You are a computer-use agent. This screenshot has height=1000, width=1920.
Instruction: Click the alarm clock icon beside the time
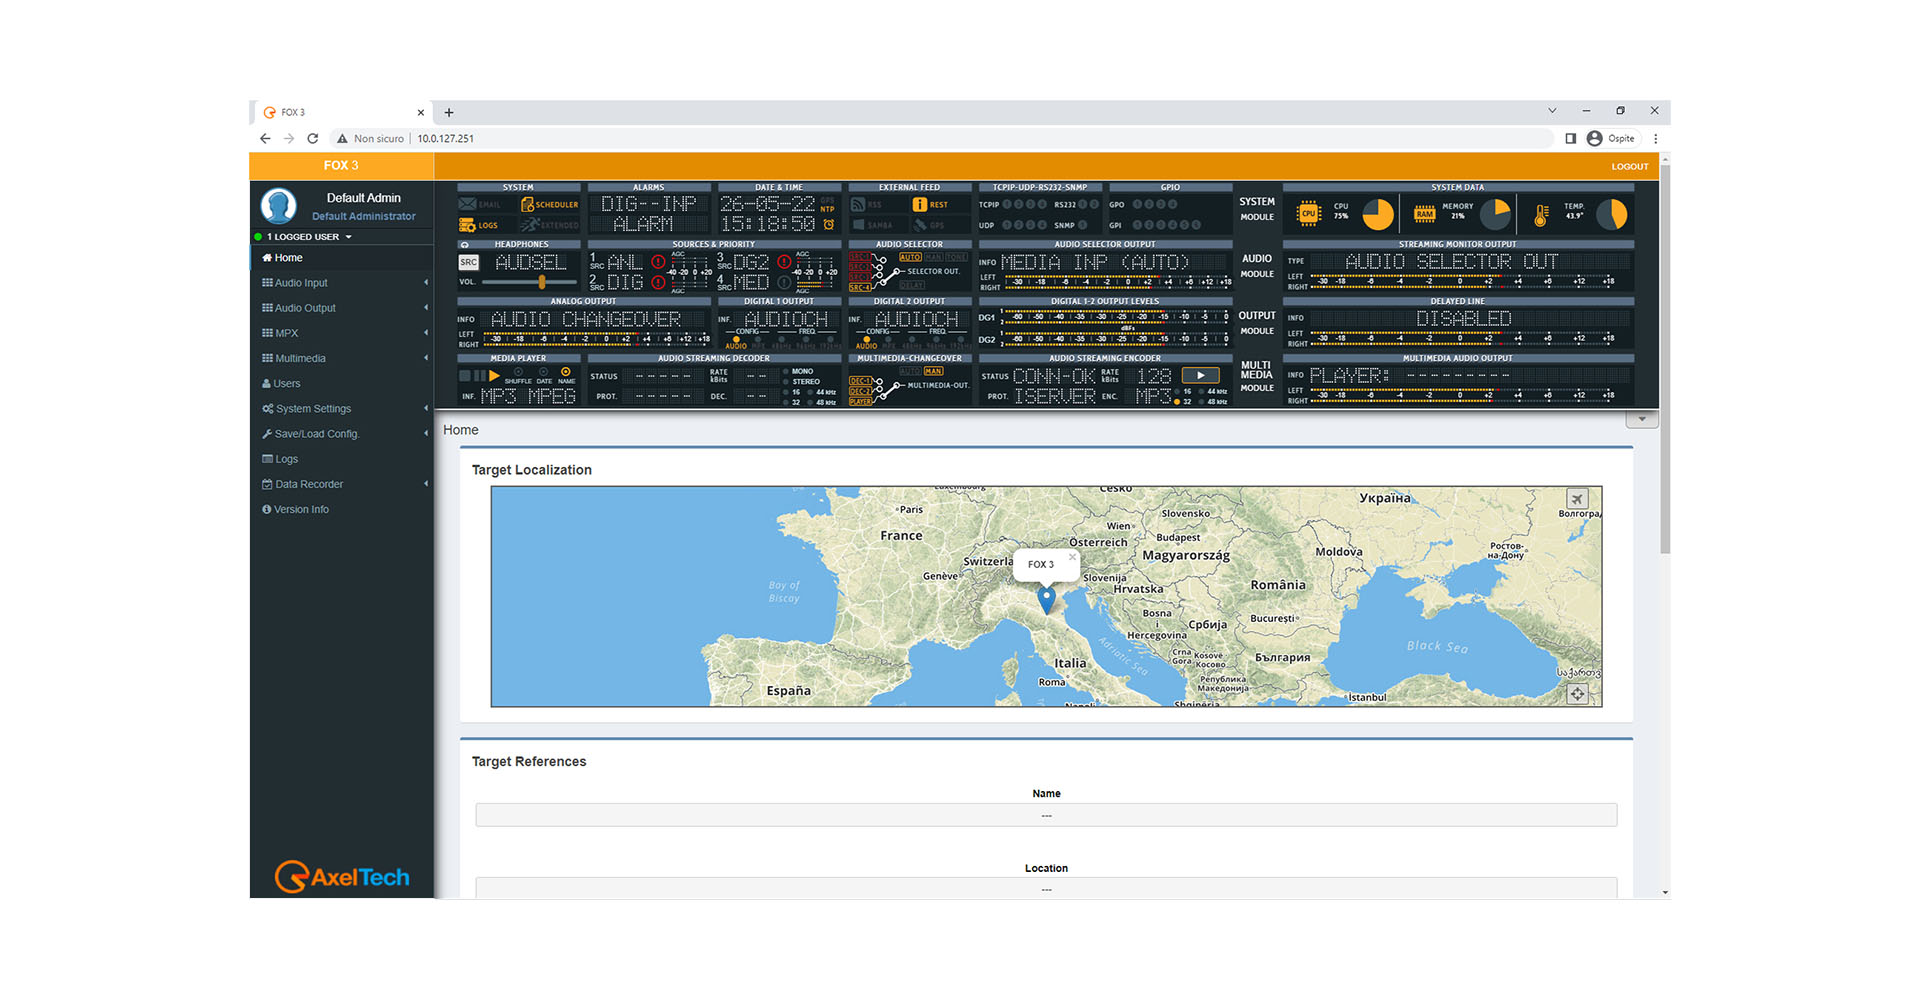pos(828,225)
